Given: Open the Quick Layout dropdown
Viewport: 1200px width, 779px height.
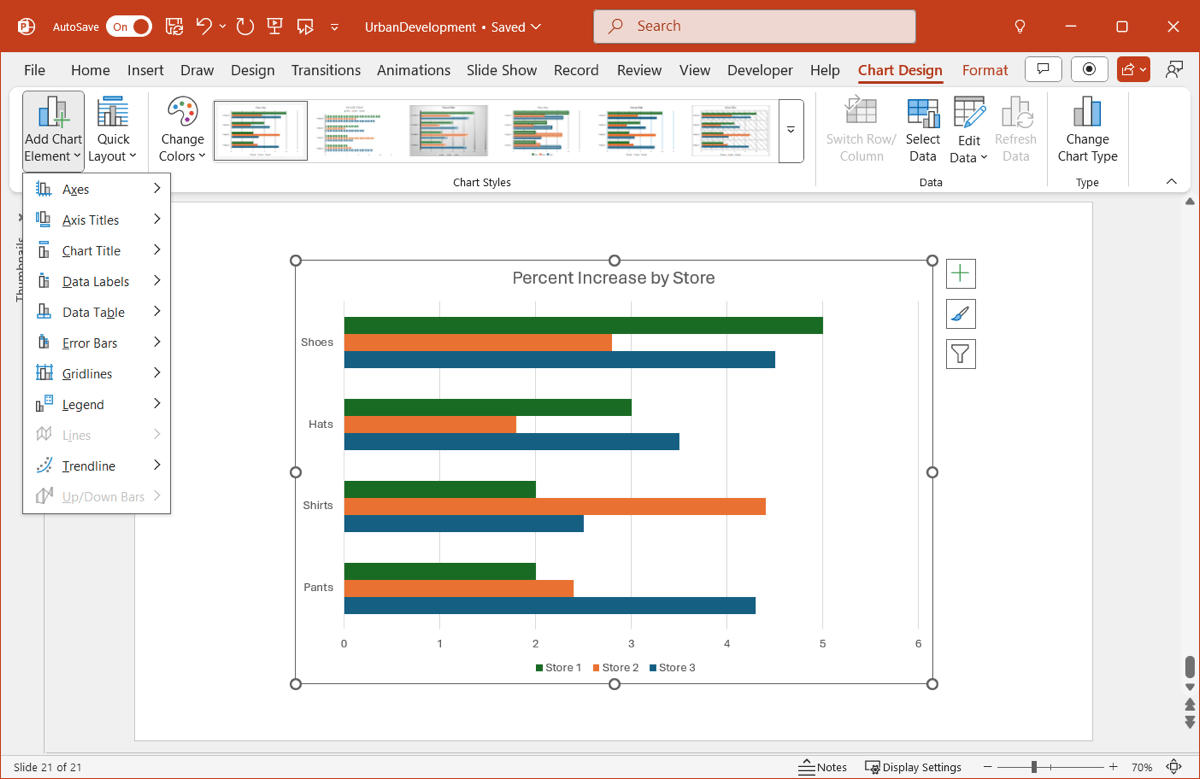Looking at the screenshot, I should (113, 130).
